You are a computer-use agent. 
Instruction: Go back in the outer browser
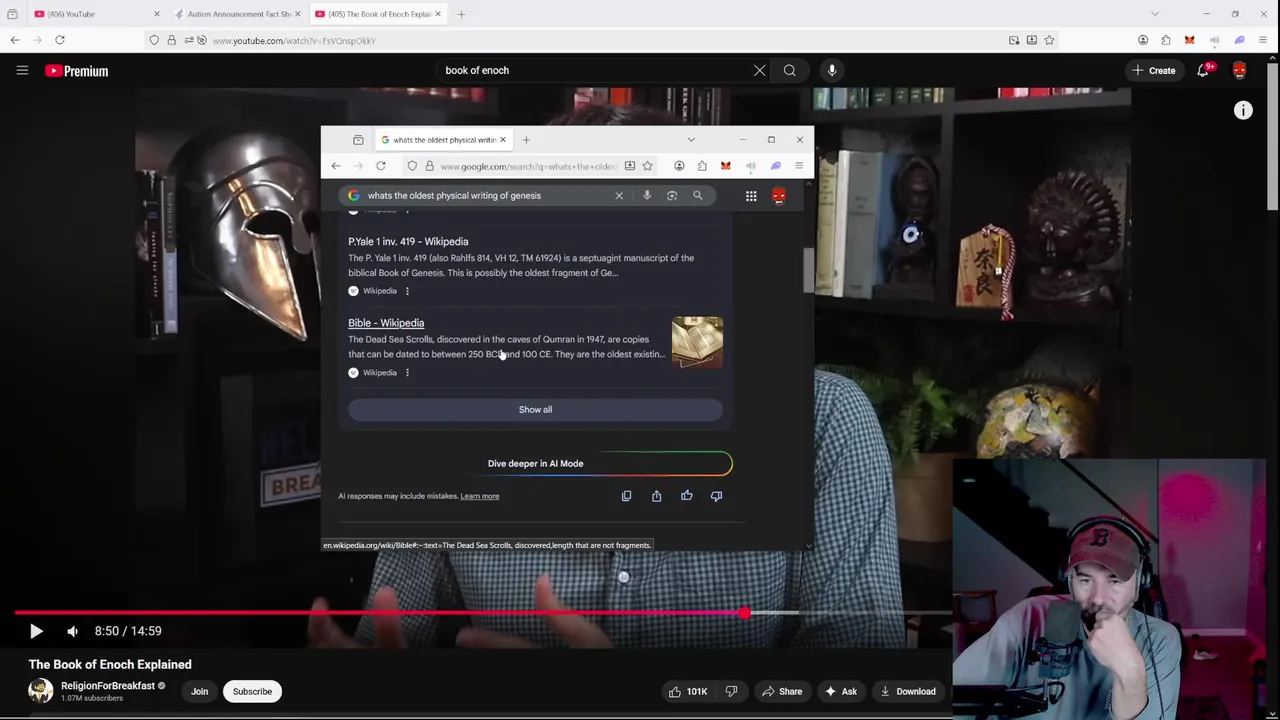14,40
